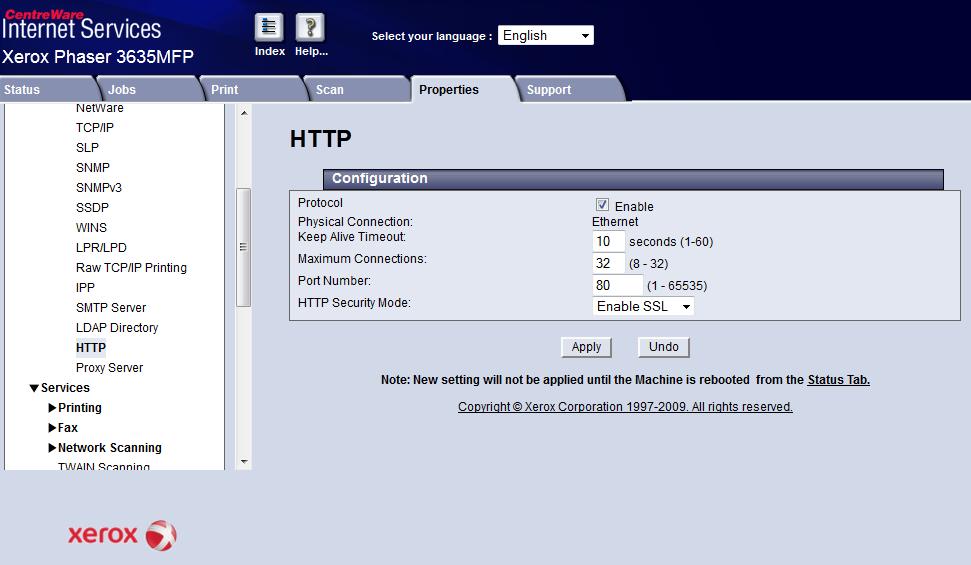Expand the Fax tree node
Screen dimensions: 971x565
53,427
